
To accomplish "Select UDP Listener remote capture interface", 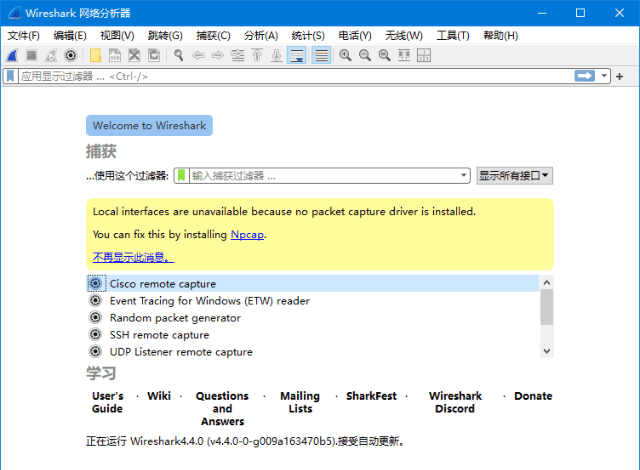I will pos(313,352).
